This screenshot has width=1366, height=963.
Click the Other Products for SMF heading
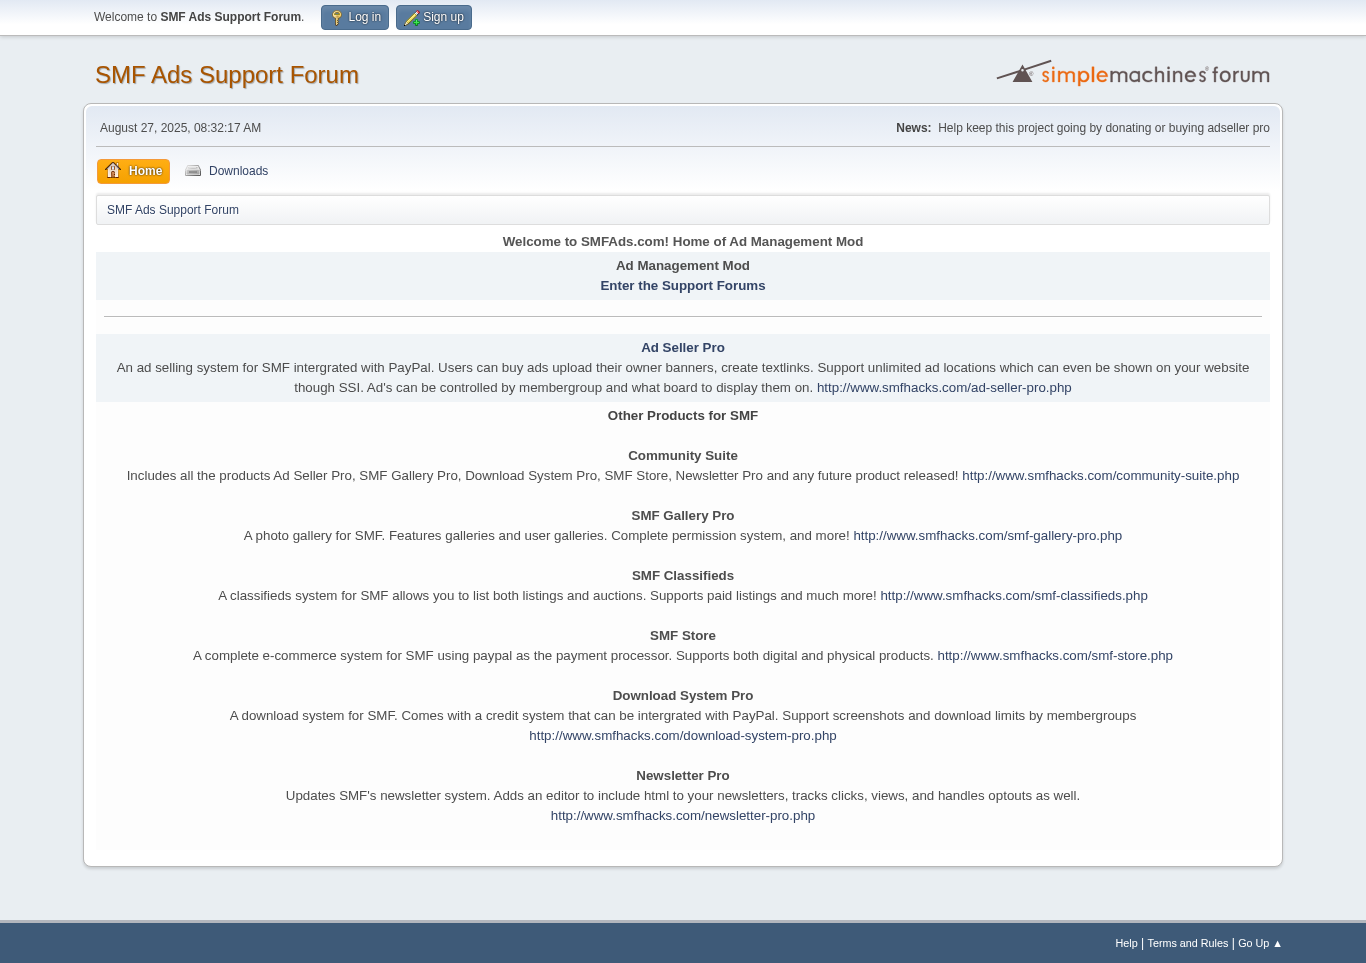(683, 416)
